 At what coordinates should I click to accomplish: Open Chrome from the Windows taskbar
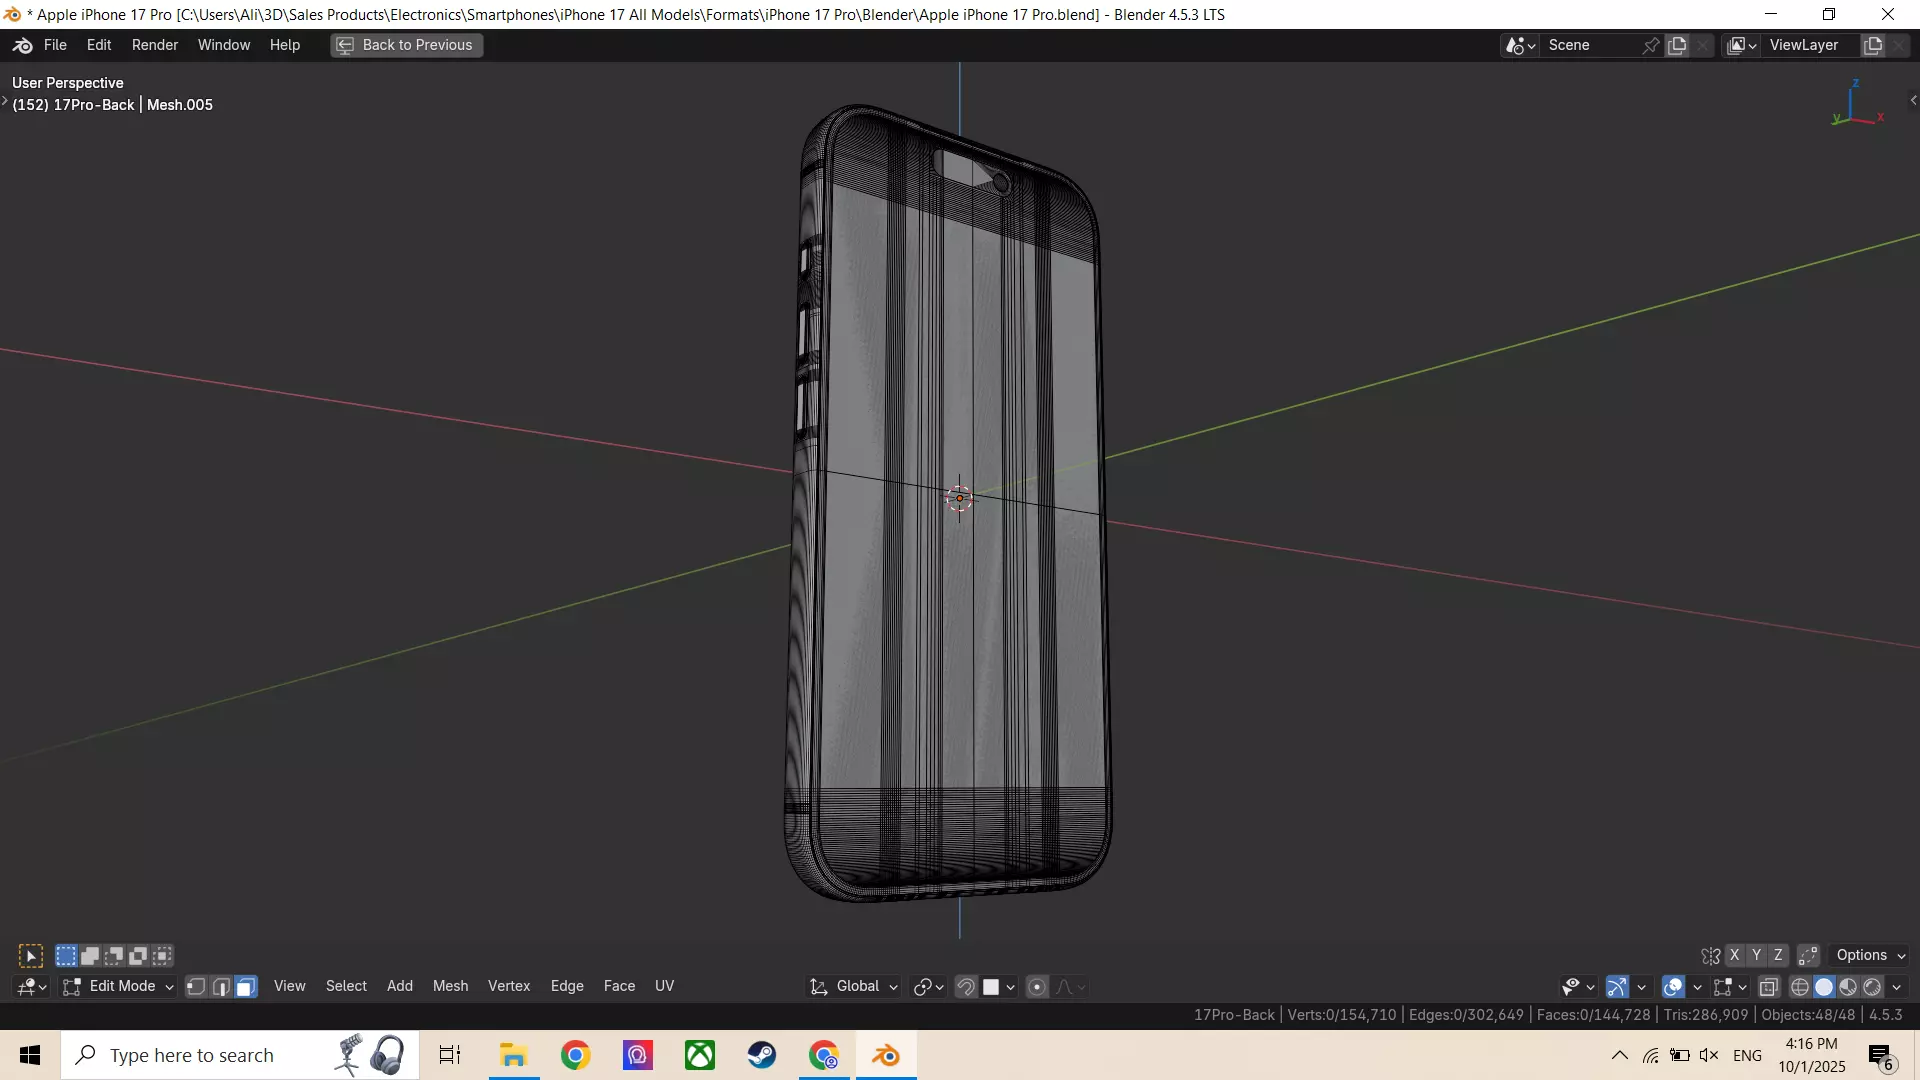(576, 1055)
